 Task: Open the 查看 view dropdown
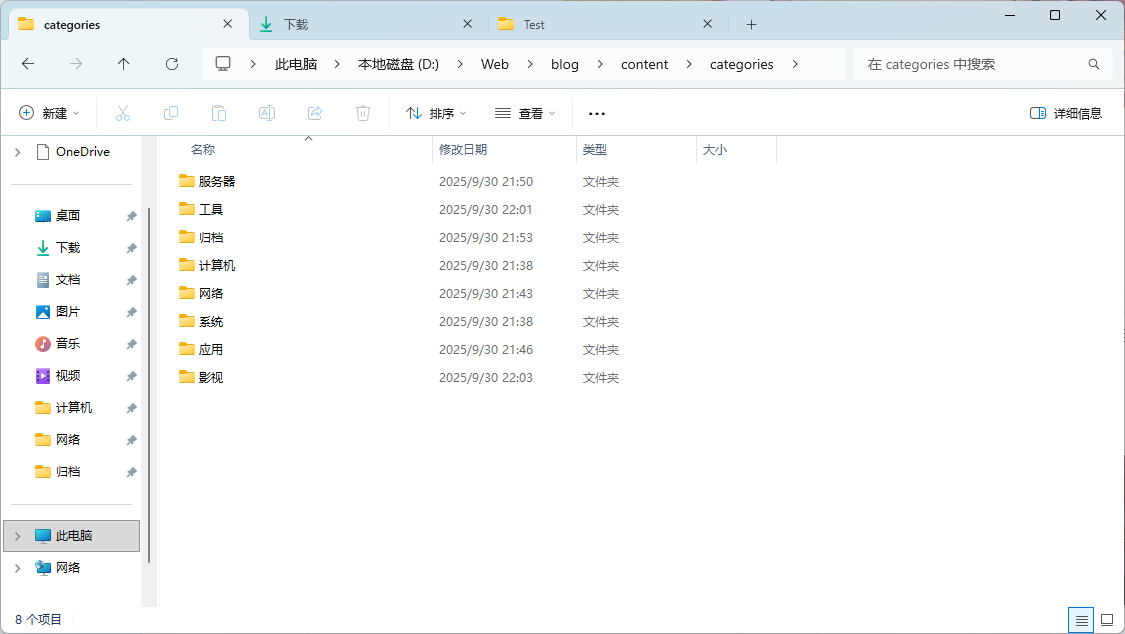click(x=525, y=114)
